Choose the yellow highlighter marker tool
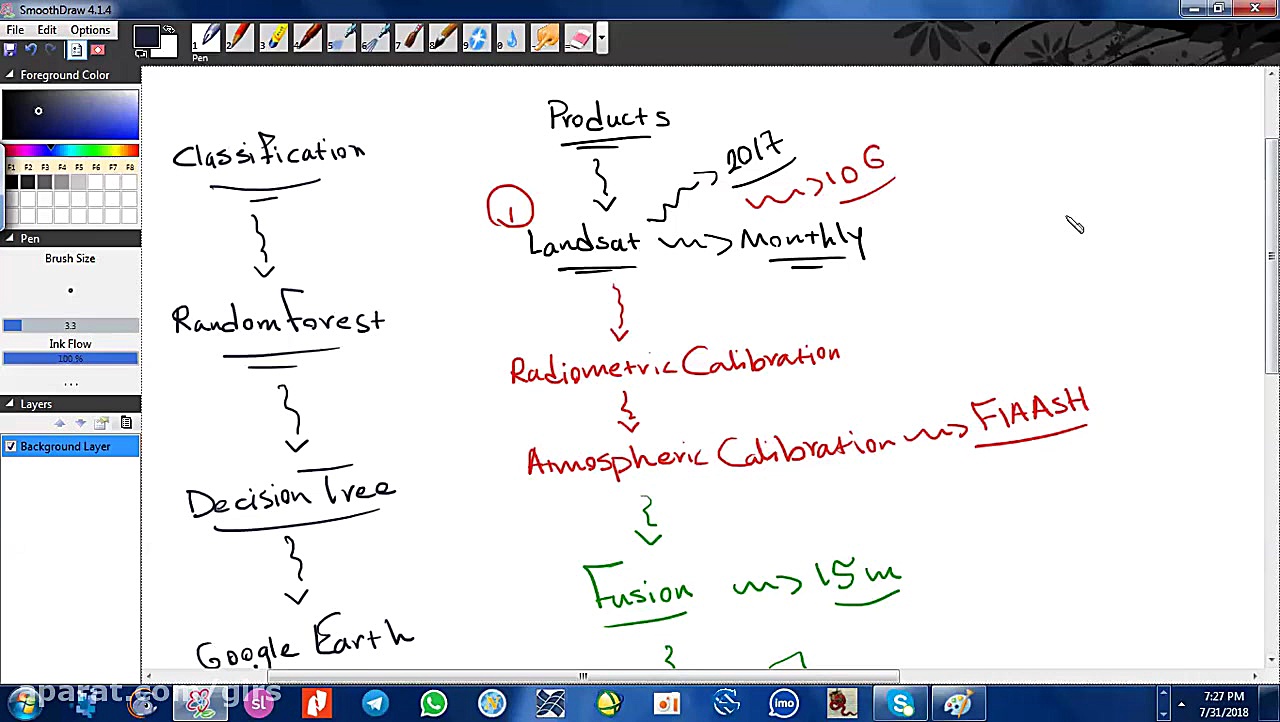The image size is (1280, 722). (x=275, y=38)
